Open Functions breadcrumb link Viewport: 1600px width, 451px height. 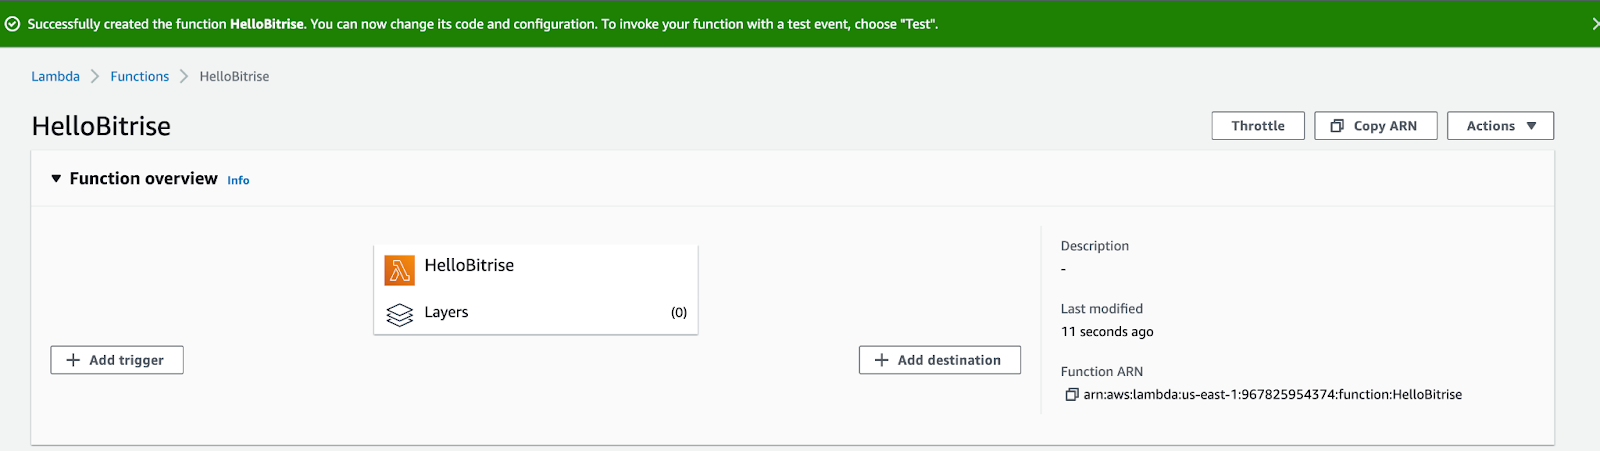pos(140,76)
